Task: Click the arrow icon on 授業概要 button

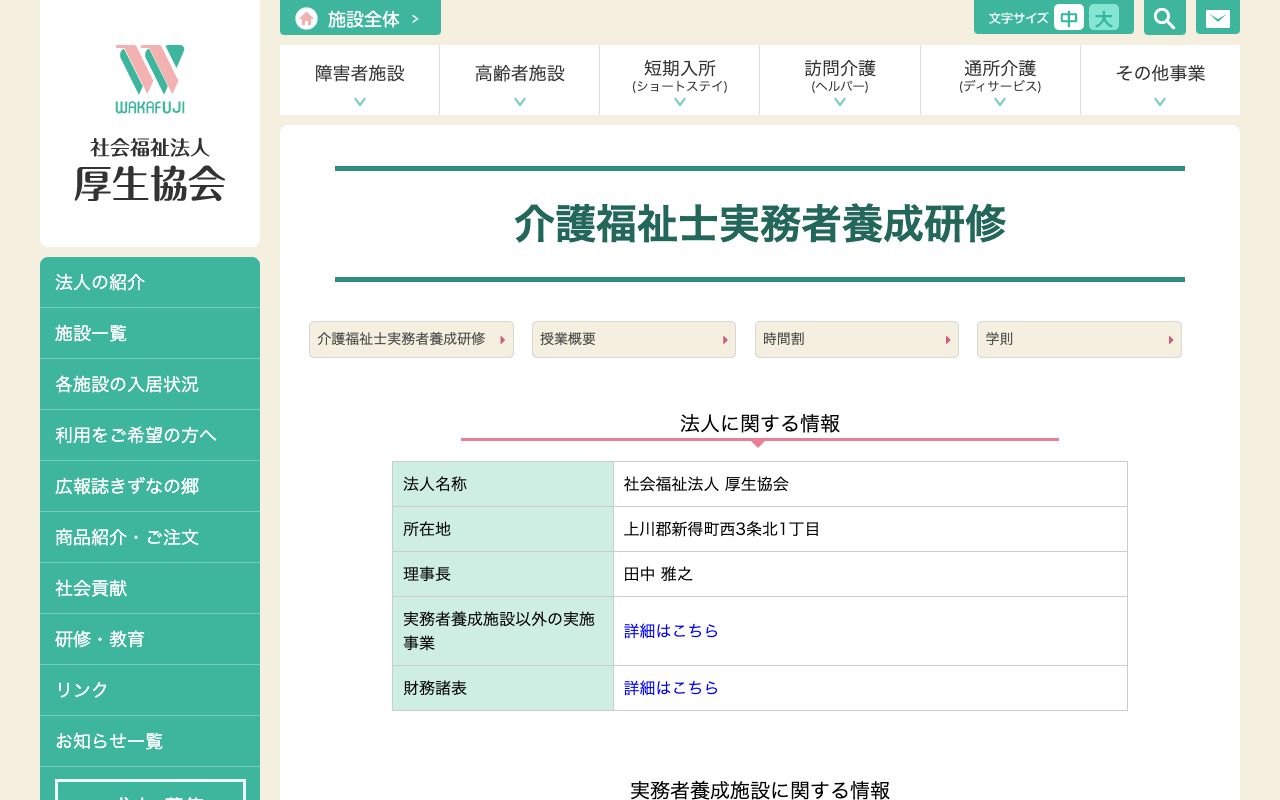Action: (x=724, y=340)
